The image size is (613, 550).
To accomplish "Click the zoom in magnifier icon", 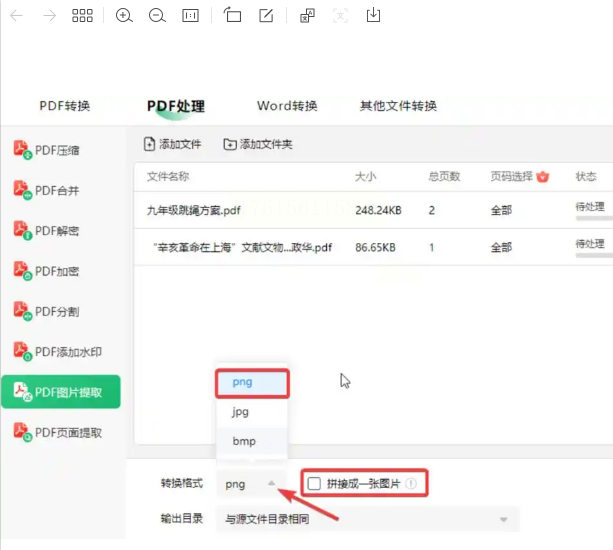I will click(124, 16).
